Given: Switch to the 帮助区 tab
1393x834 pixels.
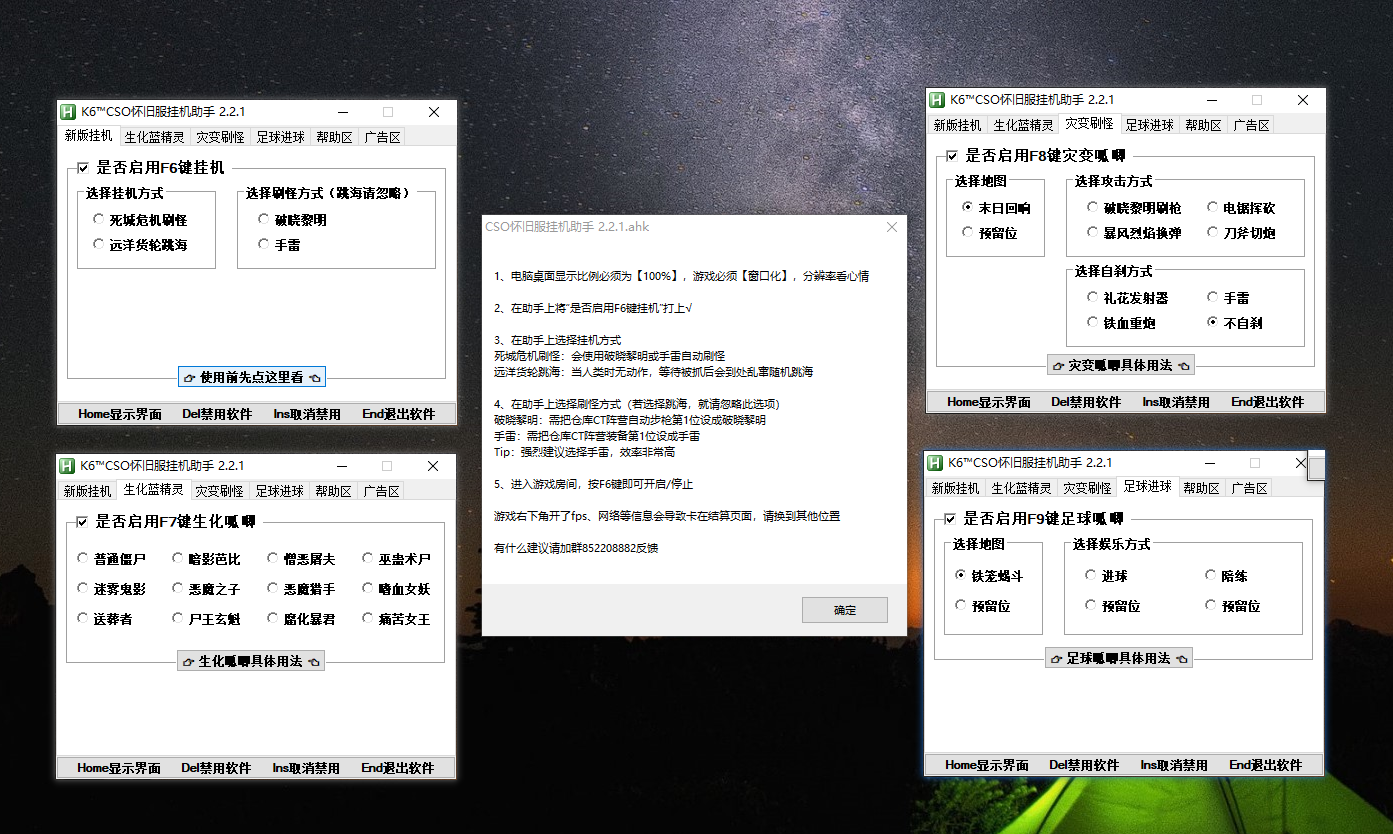Looking at the screenshot, I should pos(333,136).
